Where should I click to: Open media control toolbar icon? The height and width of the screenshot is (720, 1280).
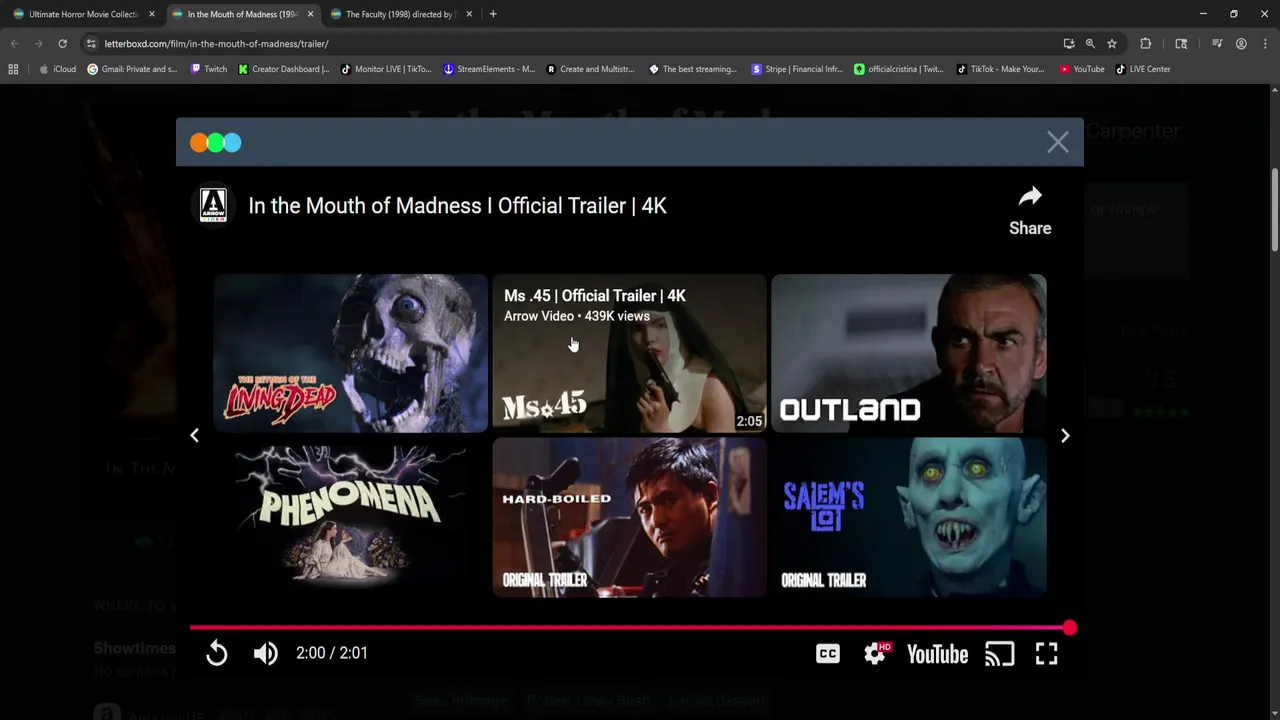[1217, 44]
